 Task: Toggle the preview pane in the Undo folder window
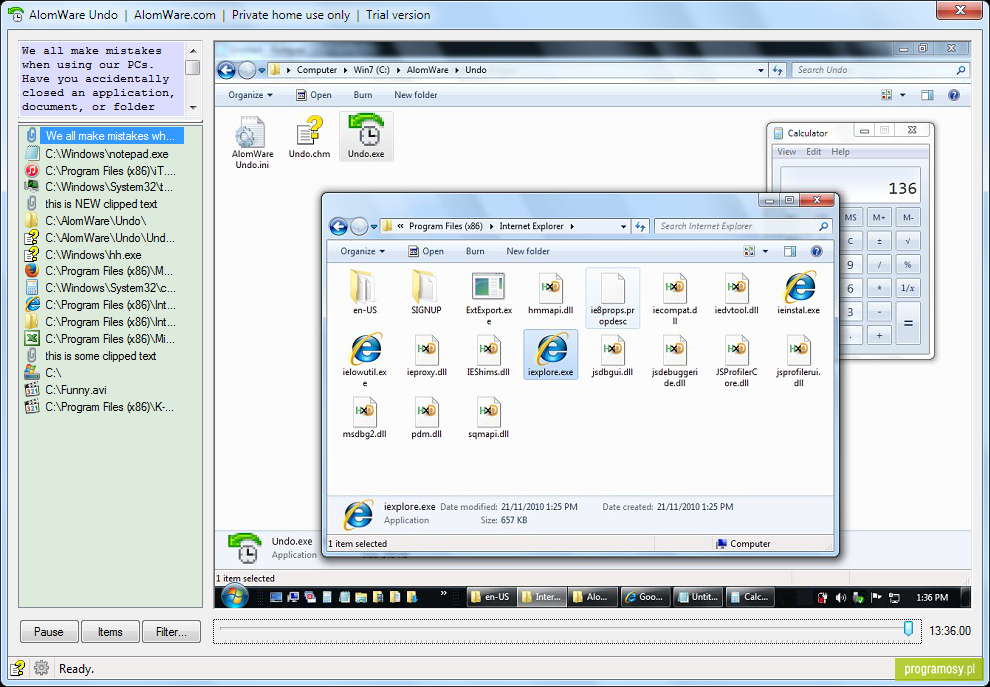pyautogui.click(x=927, y=95)
